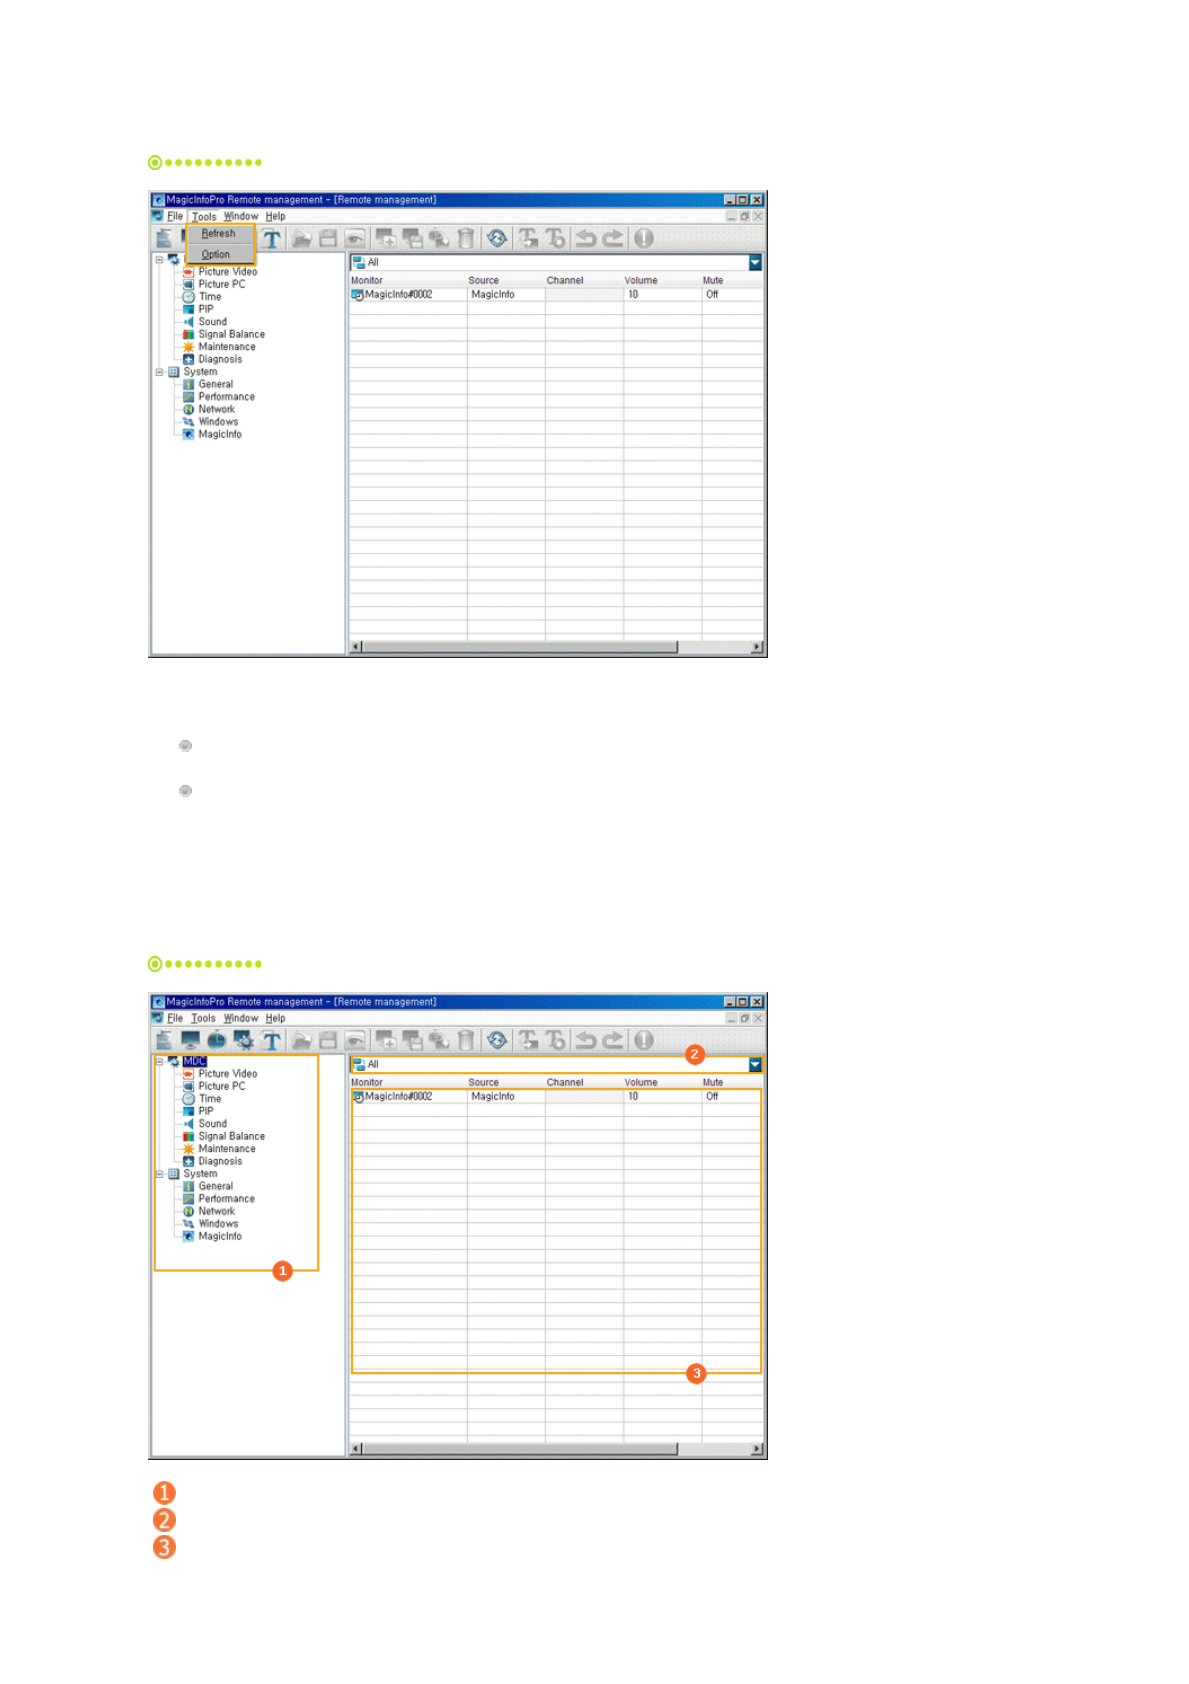The width and height of the screenshot is (1189, 1684).
Task: Click the Volume column header in the Tools-menu window
Action: coord(641,281)
